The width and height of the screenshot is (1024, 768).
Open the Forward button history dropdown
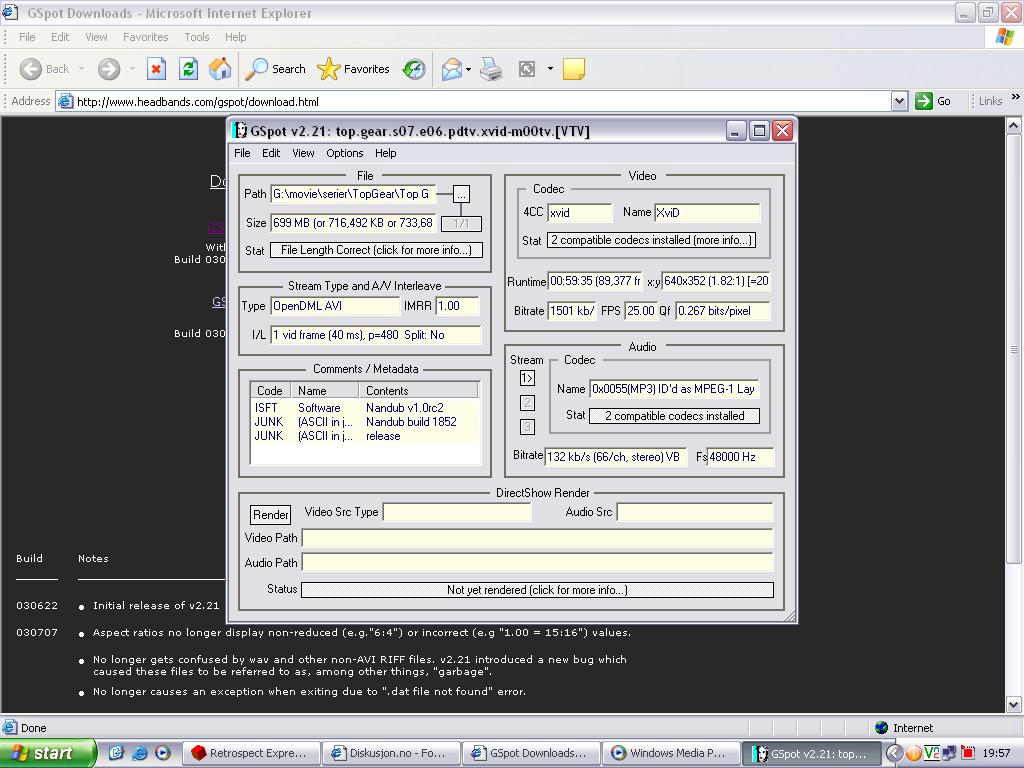(132, 69)
